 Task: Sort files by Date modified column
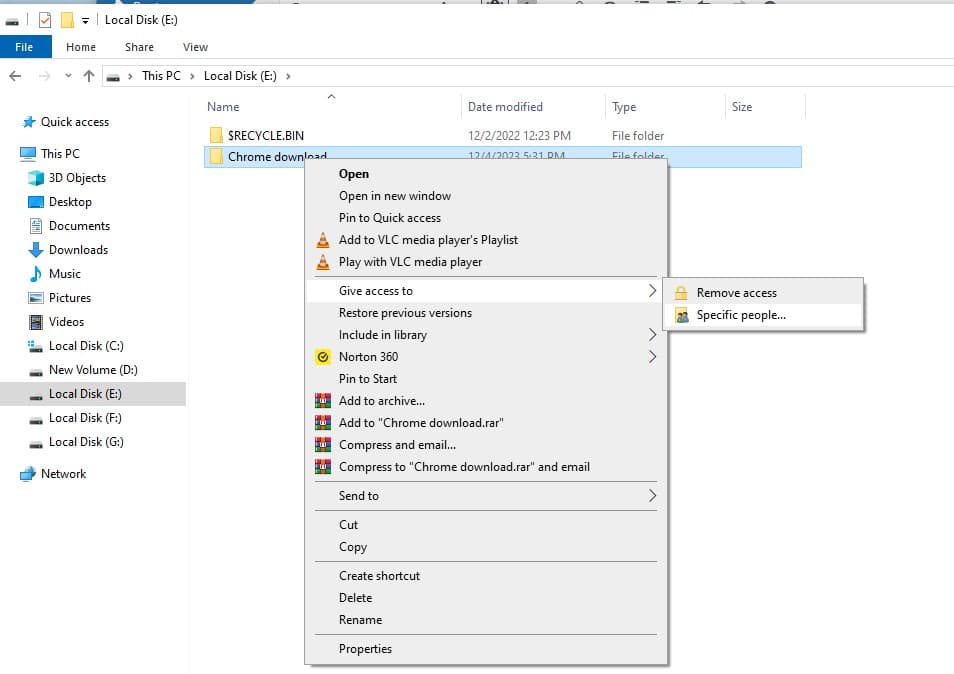pos(505,107)
